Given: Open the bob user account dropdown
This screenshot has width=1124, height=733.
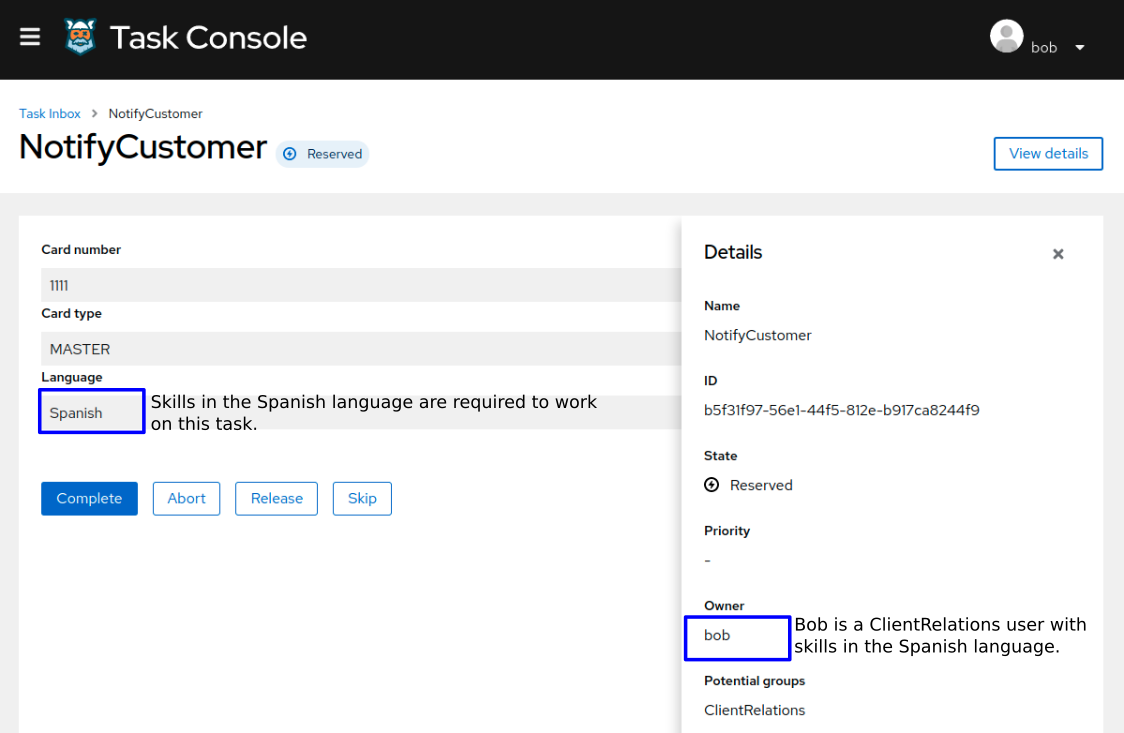Looking at the screenshot, I should [x=1044, y=47].
